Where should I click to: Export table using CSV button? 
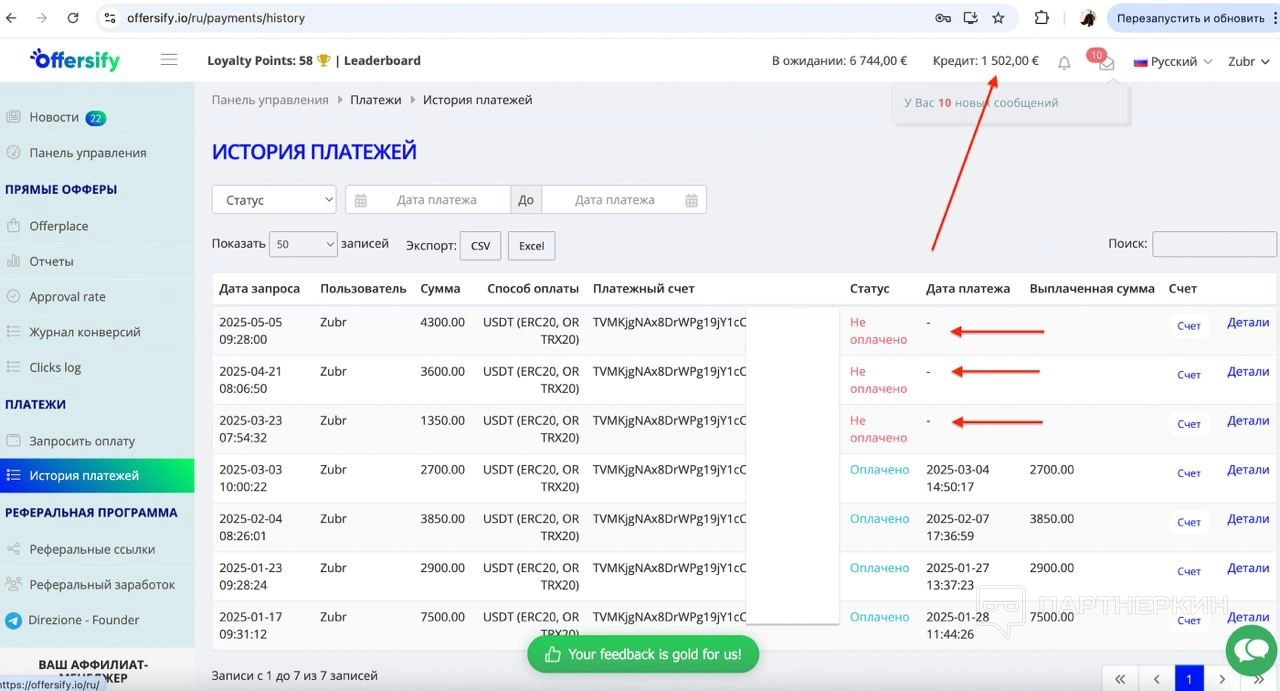(480, 246)
